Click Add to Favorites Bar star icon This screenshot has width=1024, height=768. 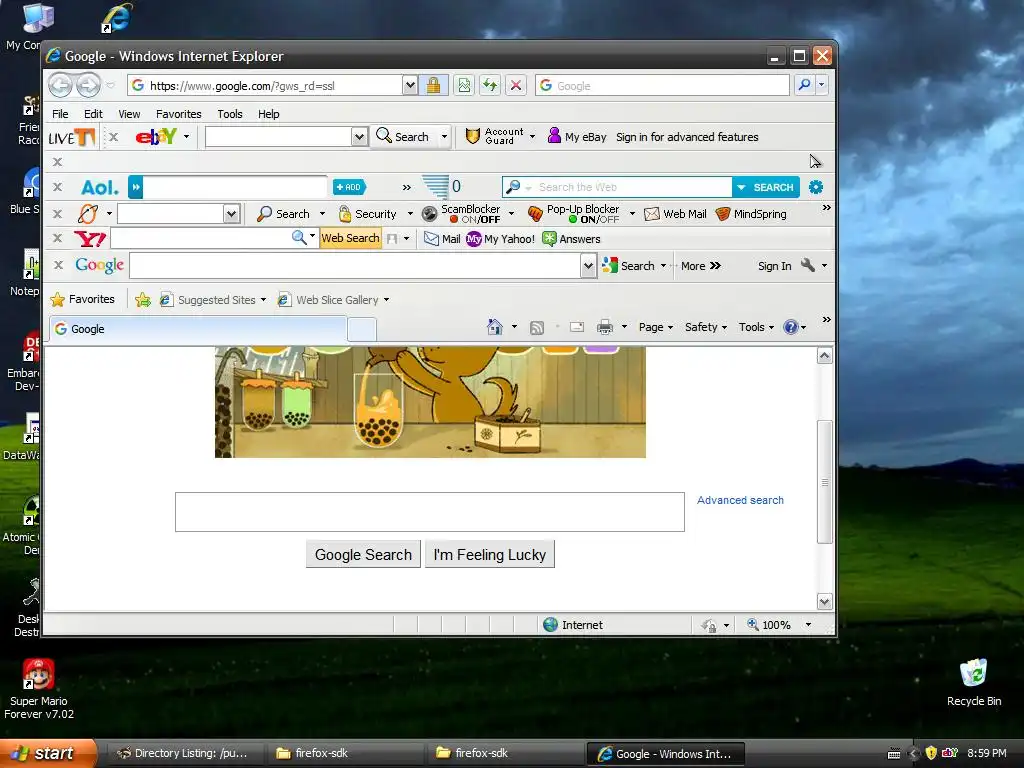(x=142, y=300)
